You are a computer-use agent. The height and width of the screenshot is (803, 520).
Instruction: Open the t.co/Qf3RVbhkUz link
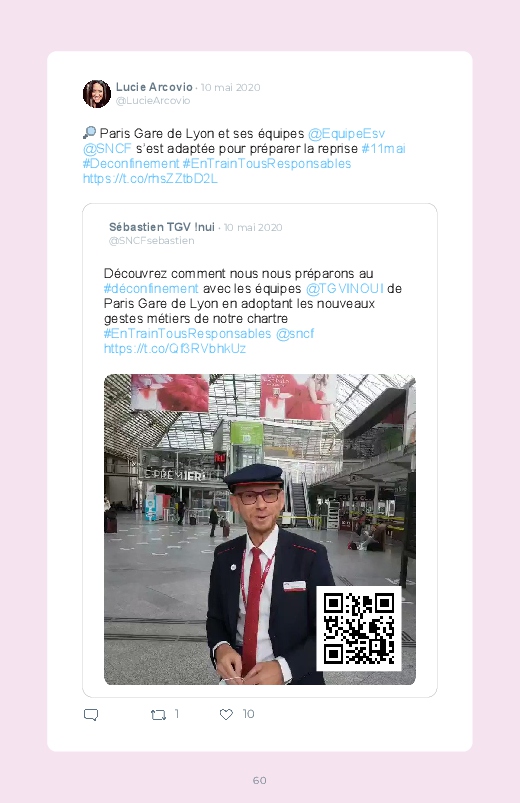175,349
